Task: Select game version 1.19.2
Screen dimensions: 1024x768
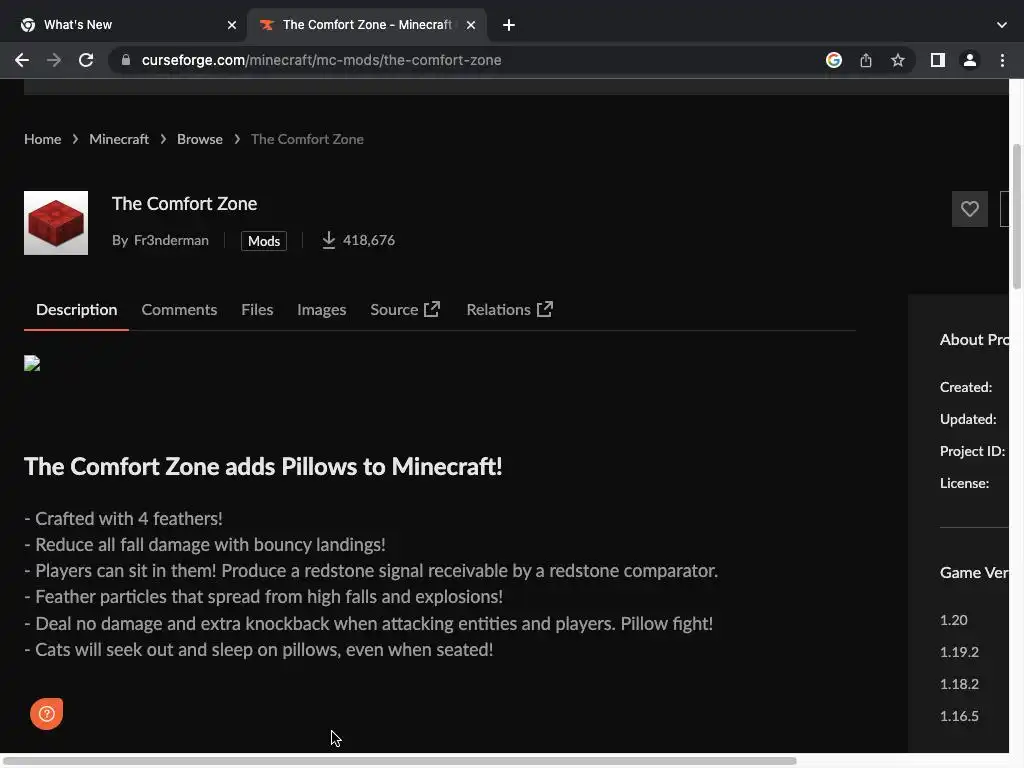Action: coord(959,652)
